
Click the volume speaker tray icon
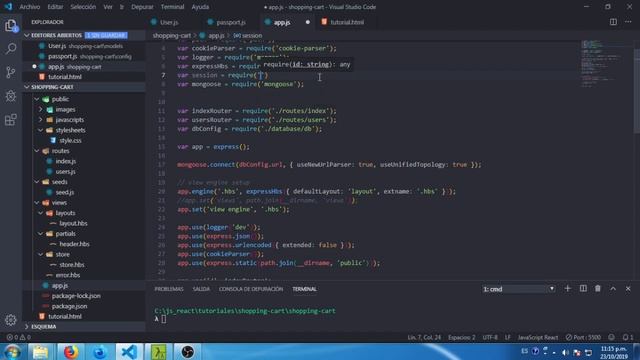(x=565, y=352)
